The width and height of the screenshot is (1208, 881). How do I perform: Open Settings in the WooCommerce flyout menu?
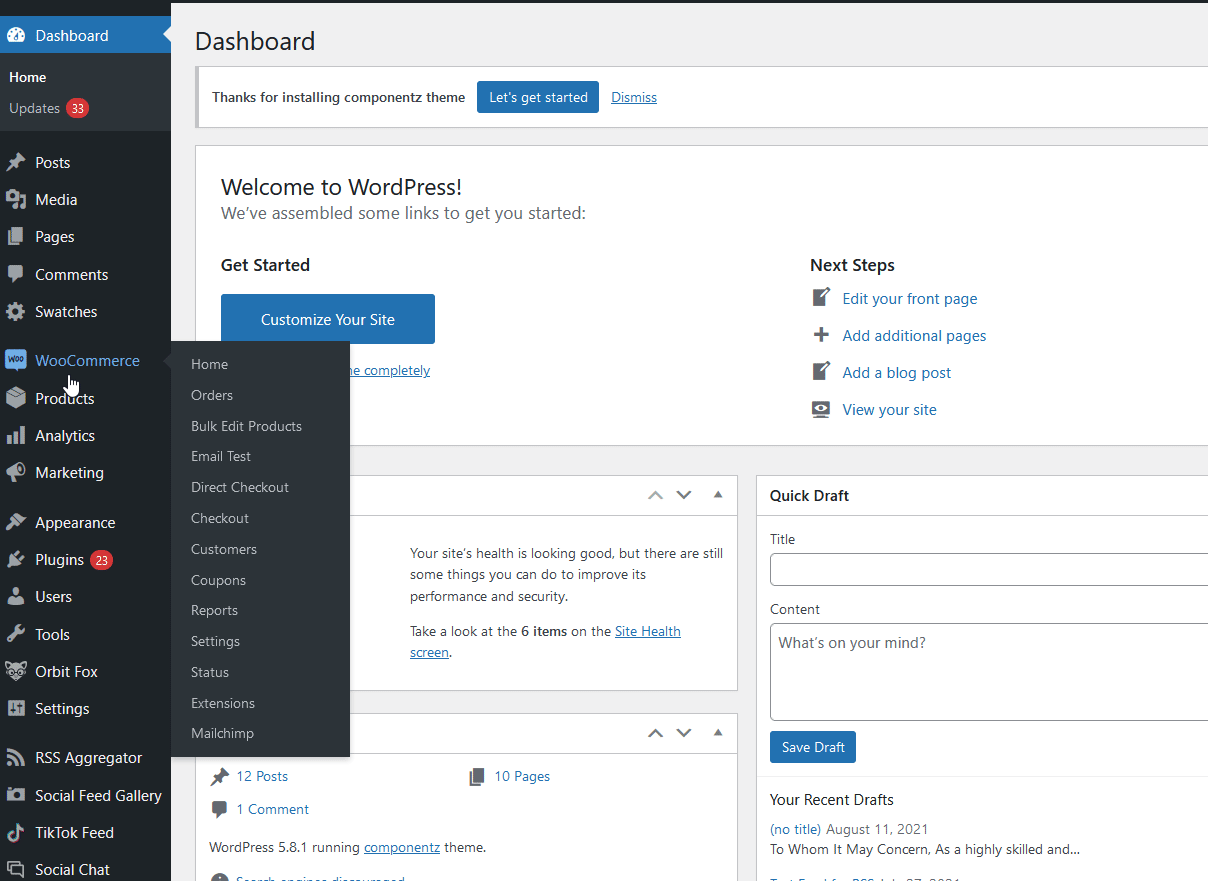215,641
